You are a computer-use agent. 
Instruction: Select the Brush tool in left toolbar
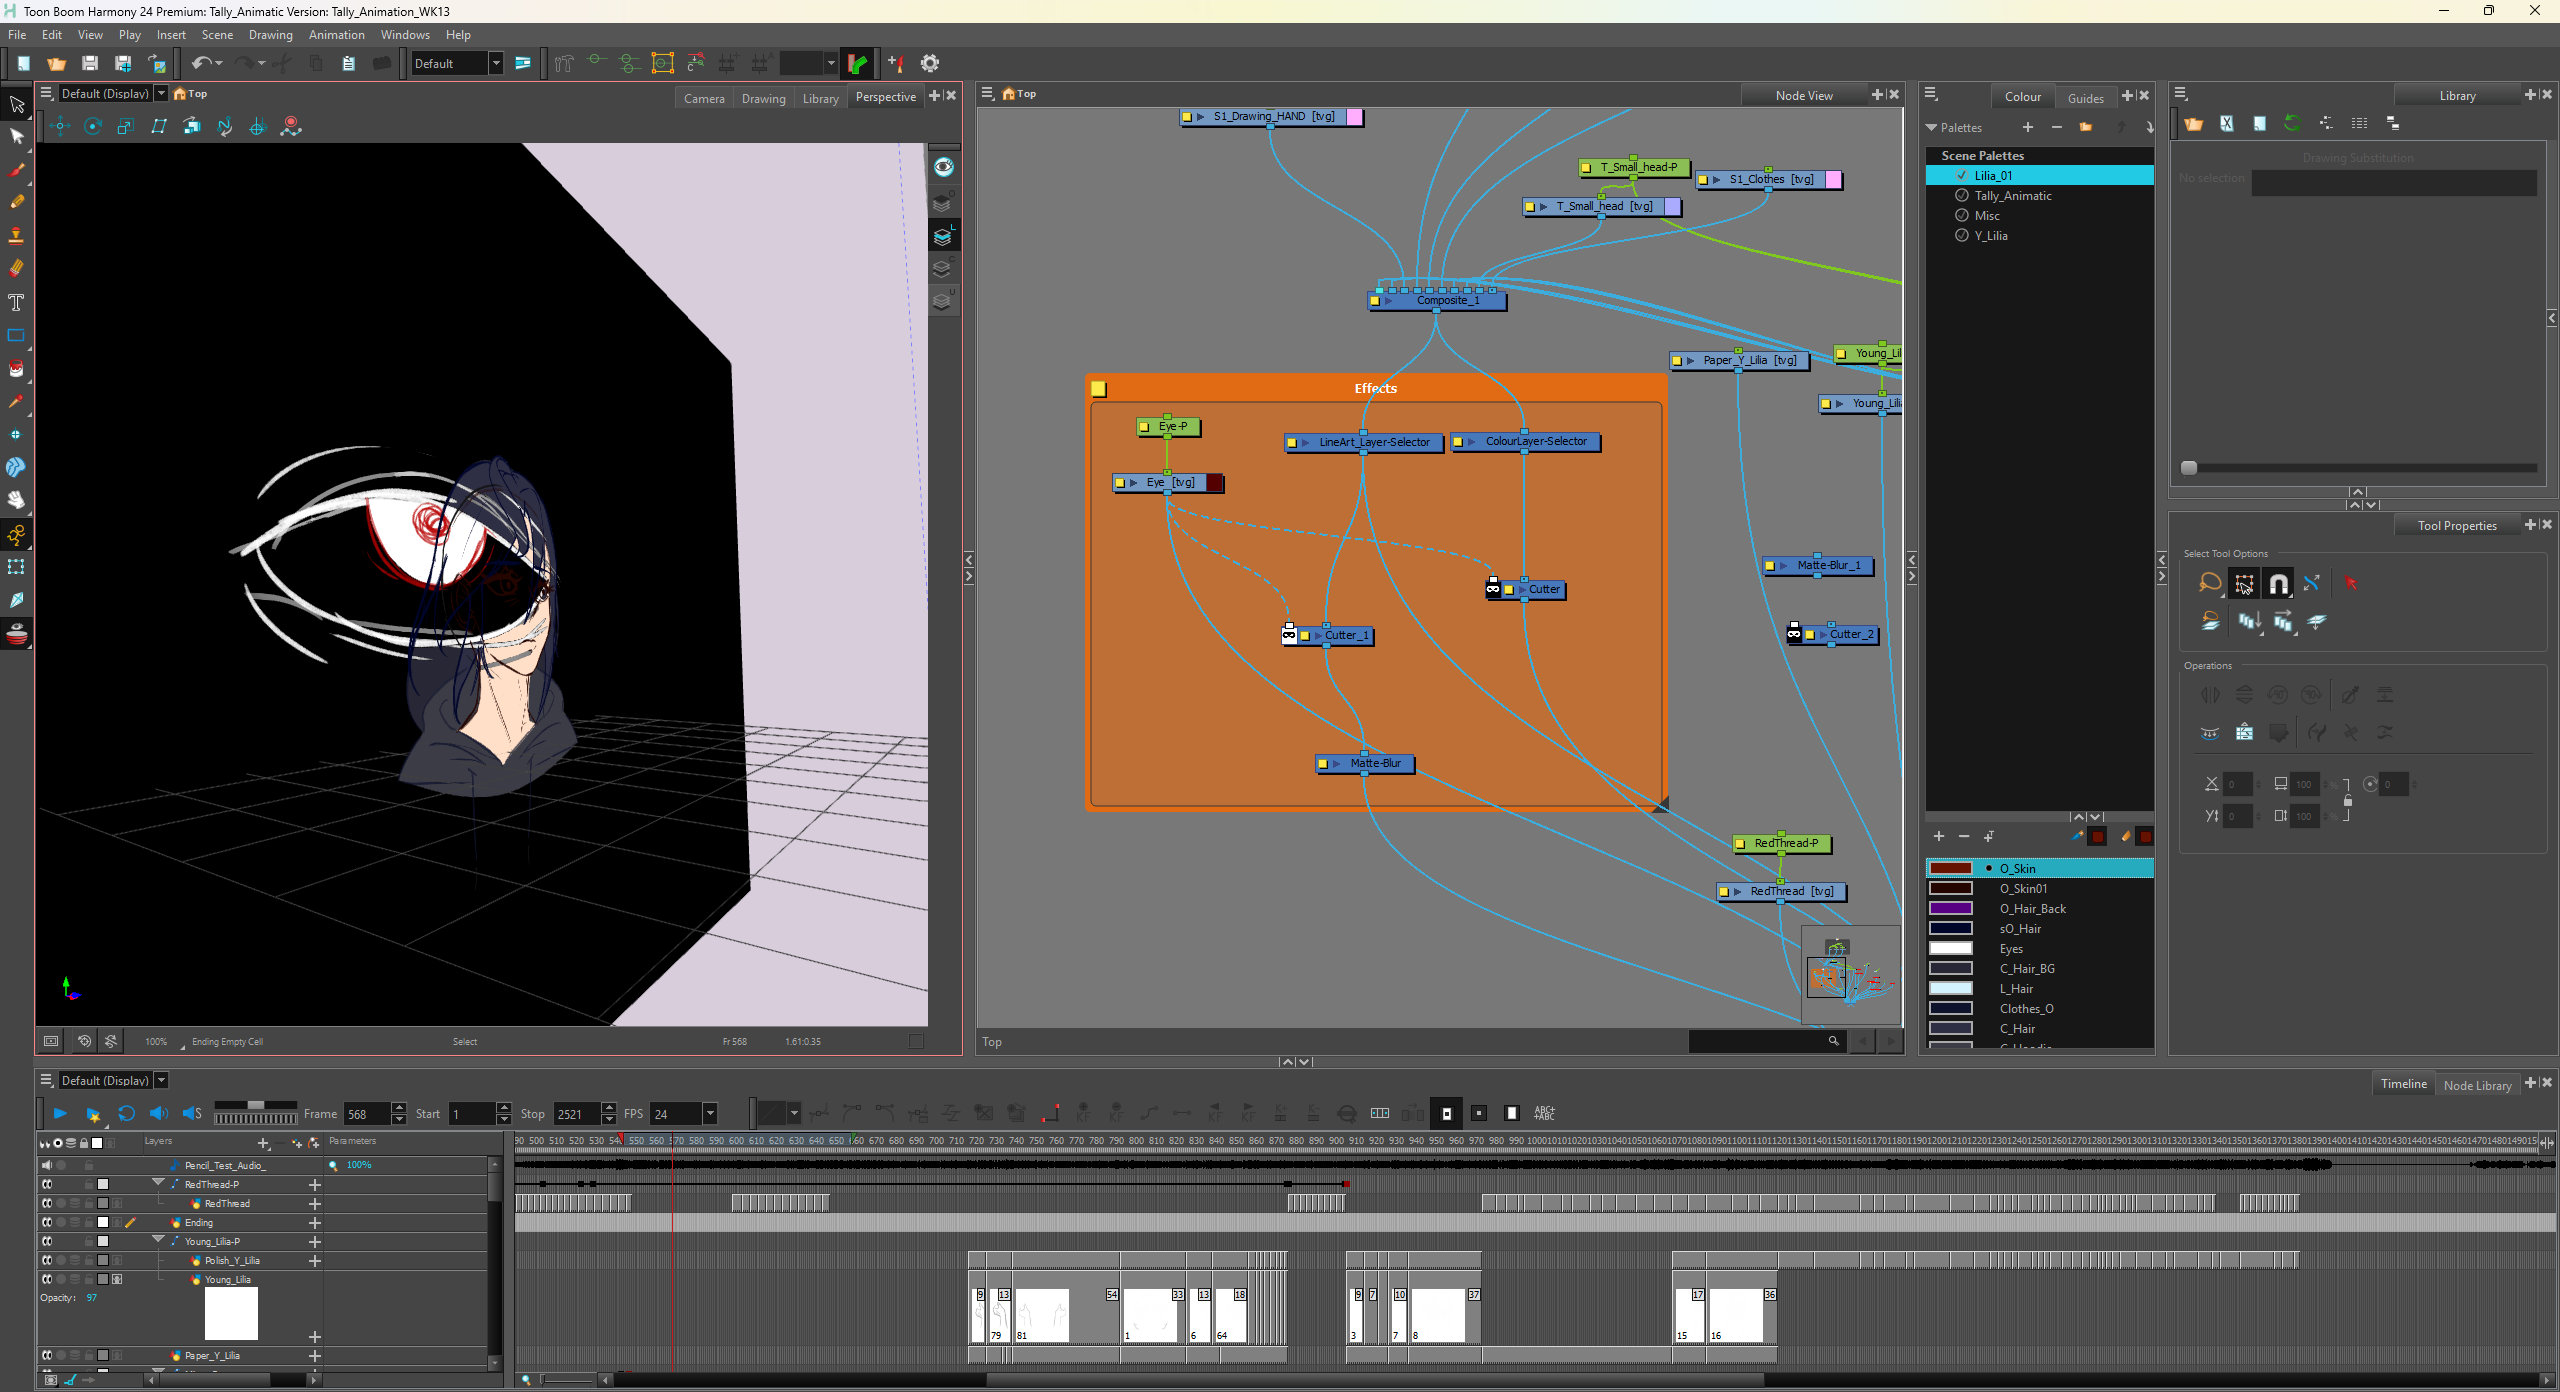(x=16, y=170)
